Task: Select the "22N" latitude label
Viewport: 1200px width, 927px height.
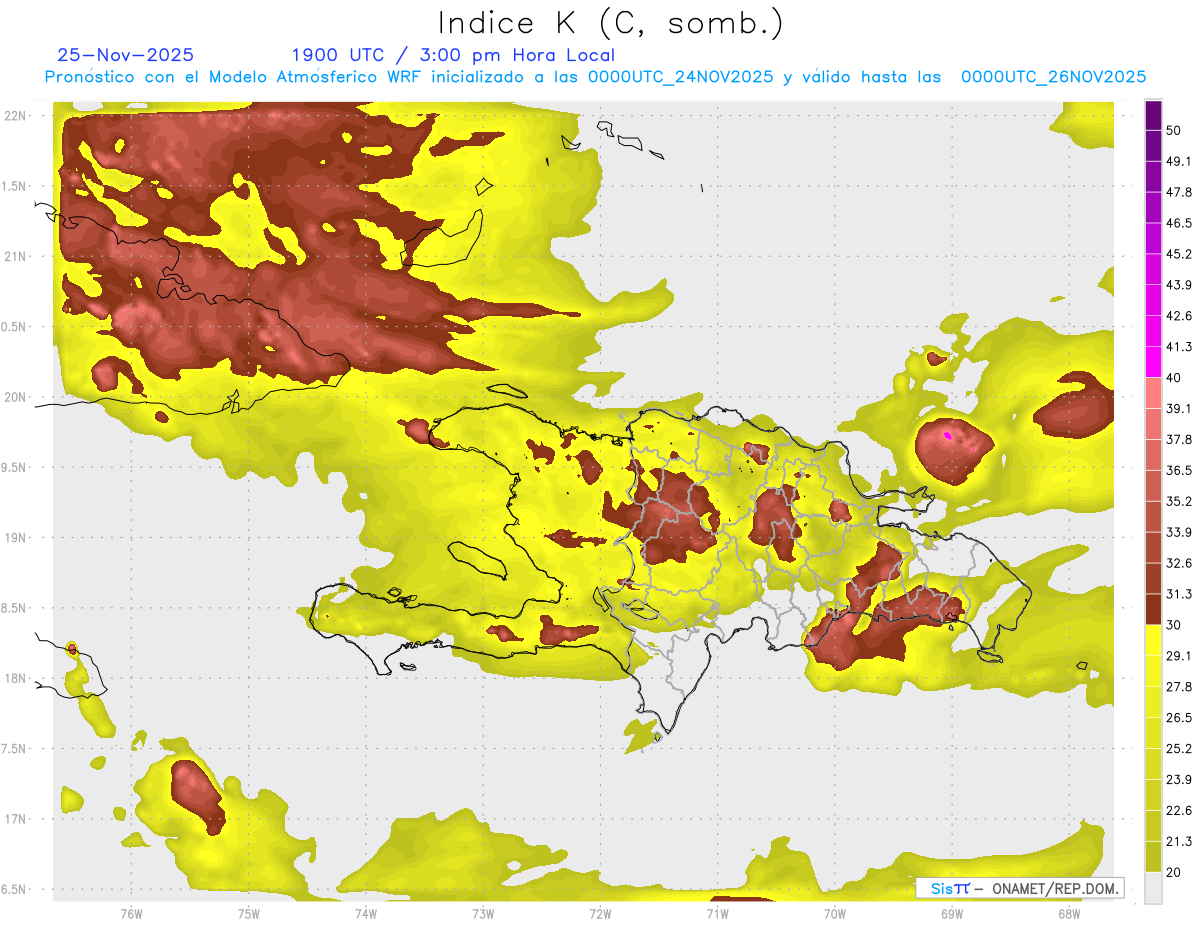Action: coord(15,115)
